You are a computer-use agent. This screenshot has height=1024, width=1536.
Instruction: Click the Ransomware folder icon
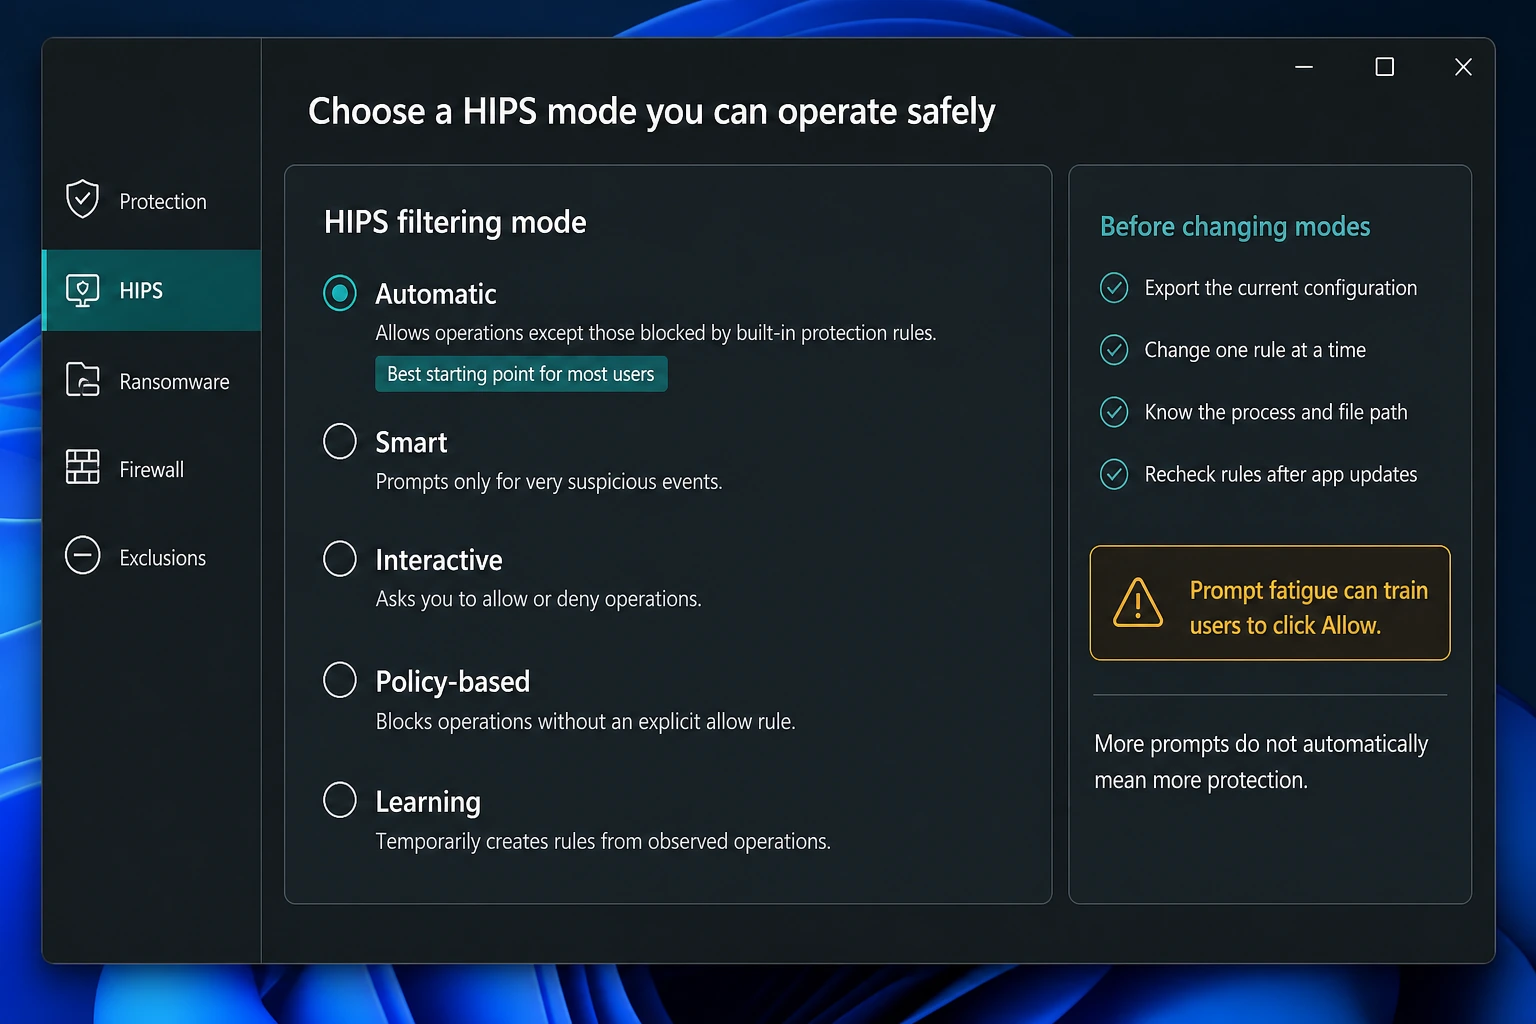[82, 380]
